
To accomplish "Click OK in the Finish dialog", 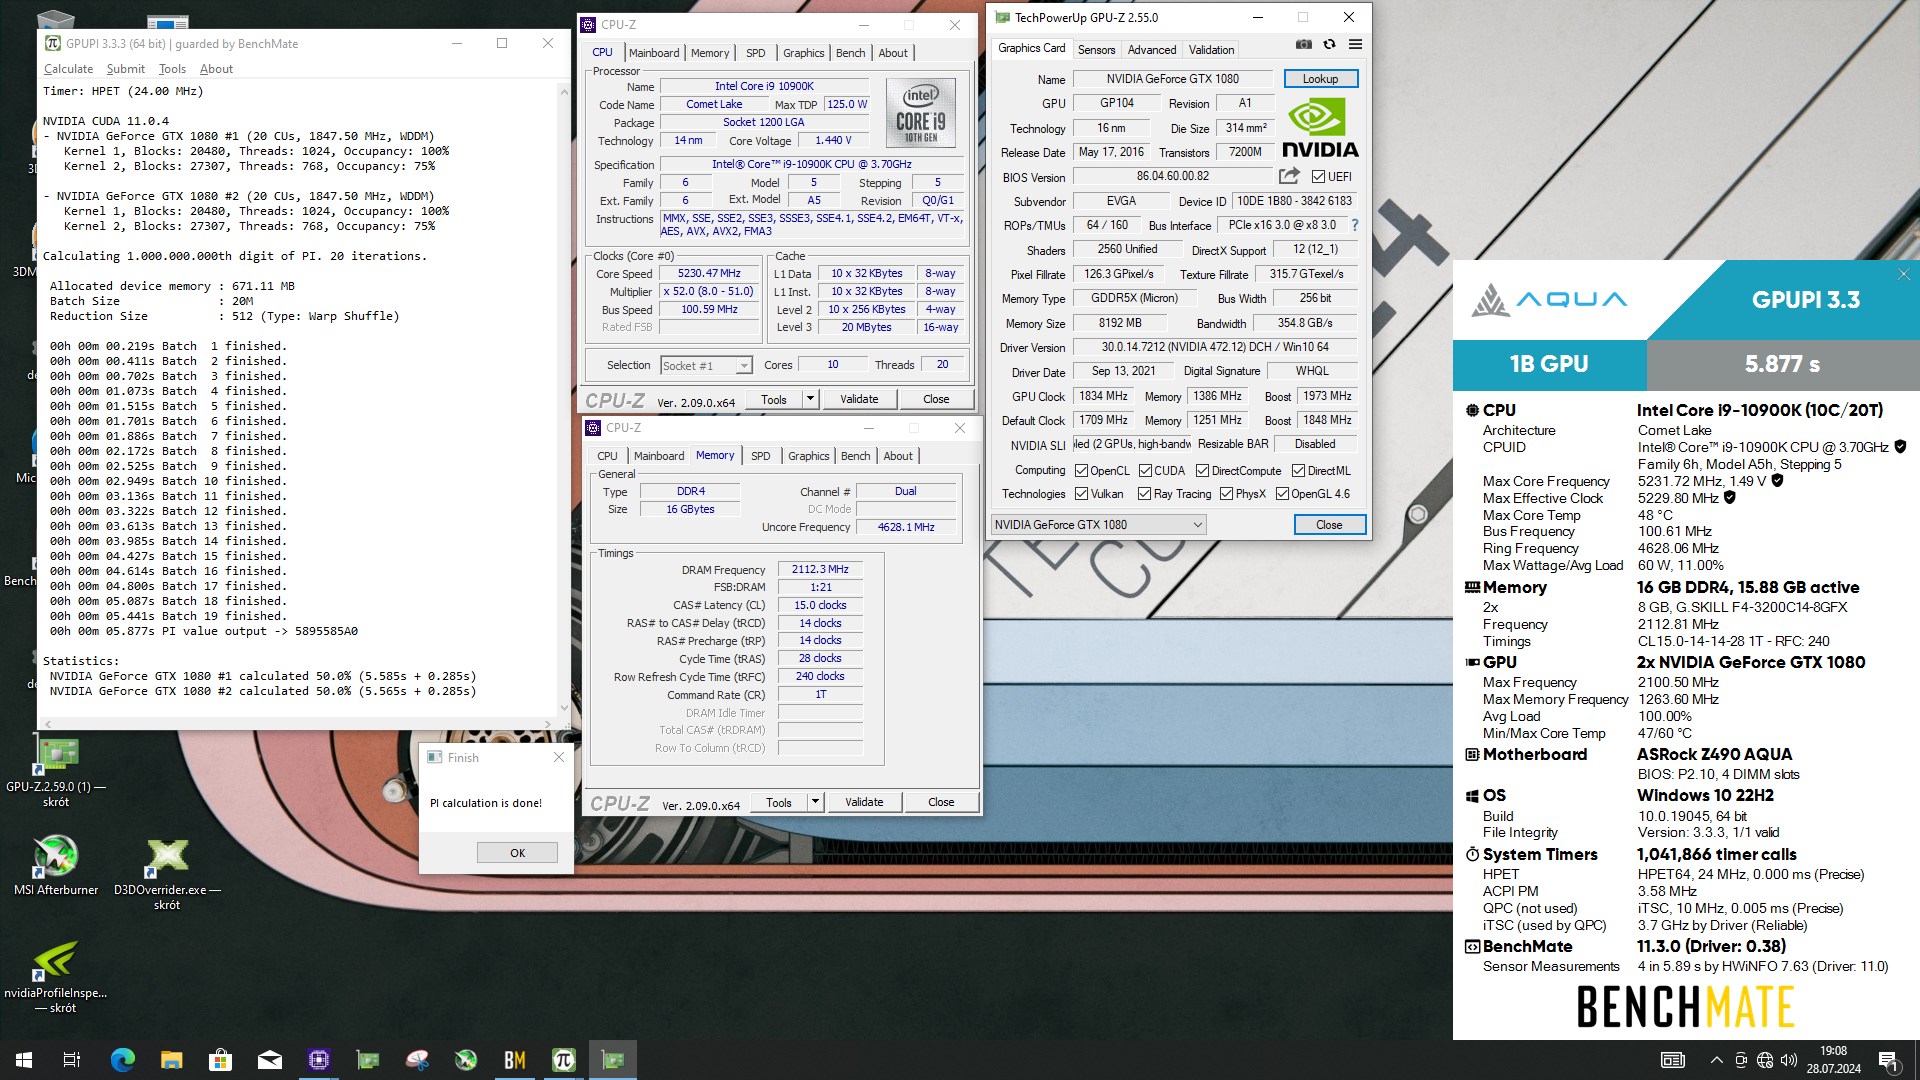I will pyautogui.click(x=517, y=853).
